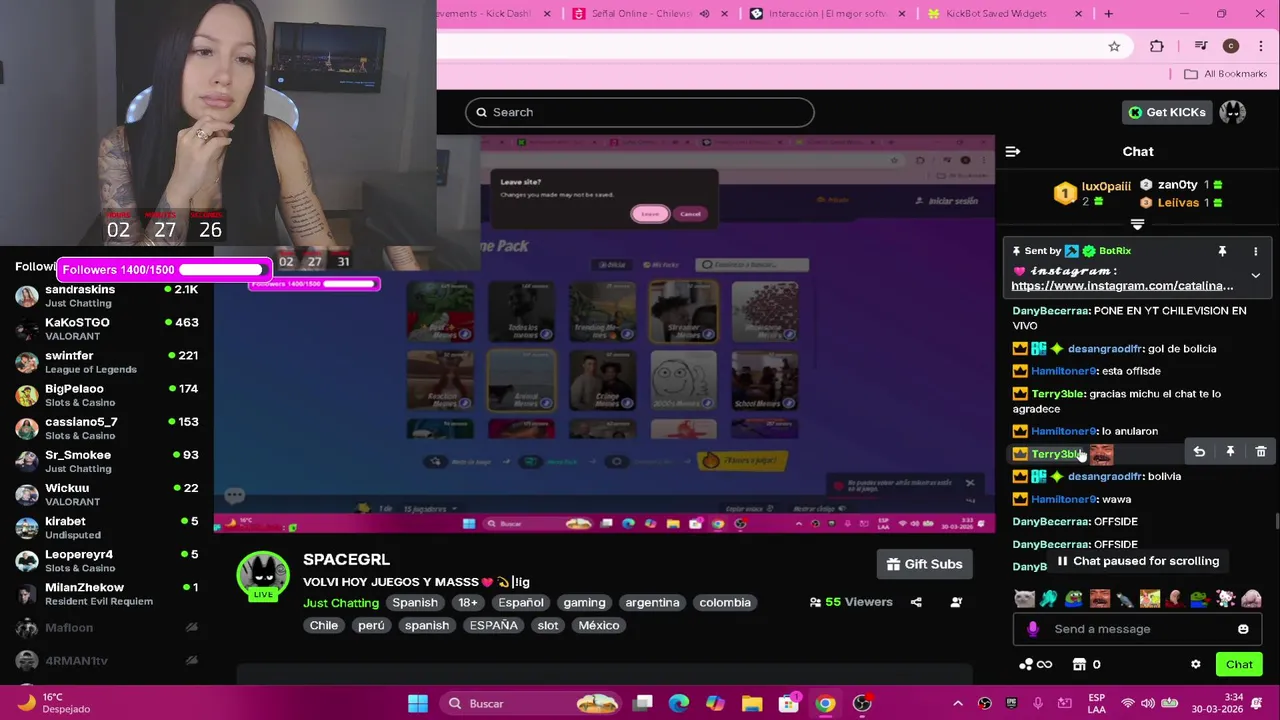The image size is (1280, 720).
Task: Open Chrome profile avatar
Action: [1231, 46]
